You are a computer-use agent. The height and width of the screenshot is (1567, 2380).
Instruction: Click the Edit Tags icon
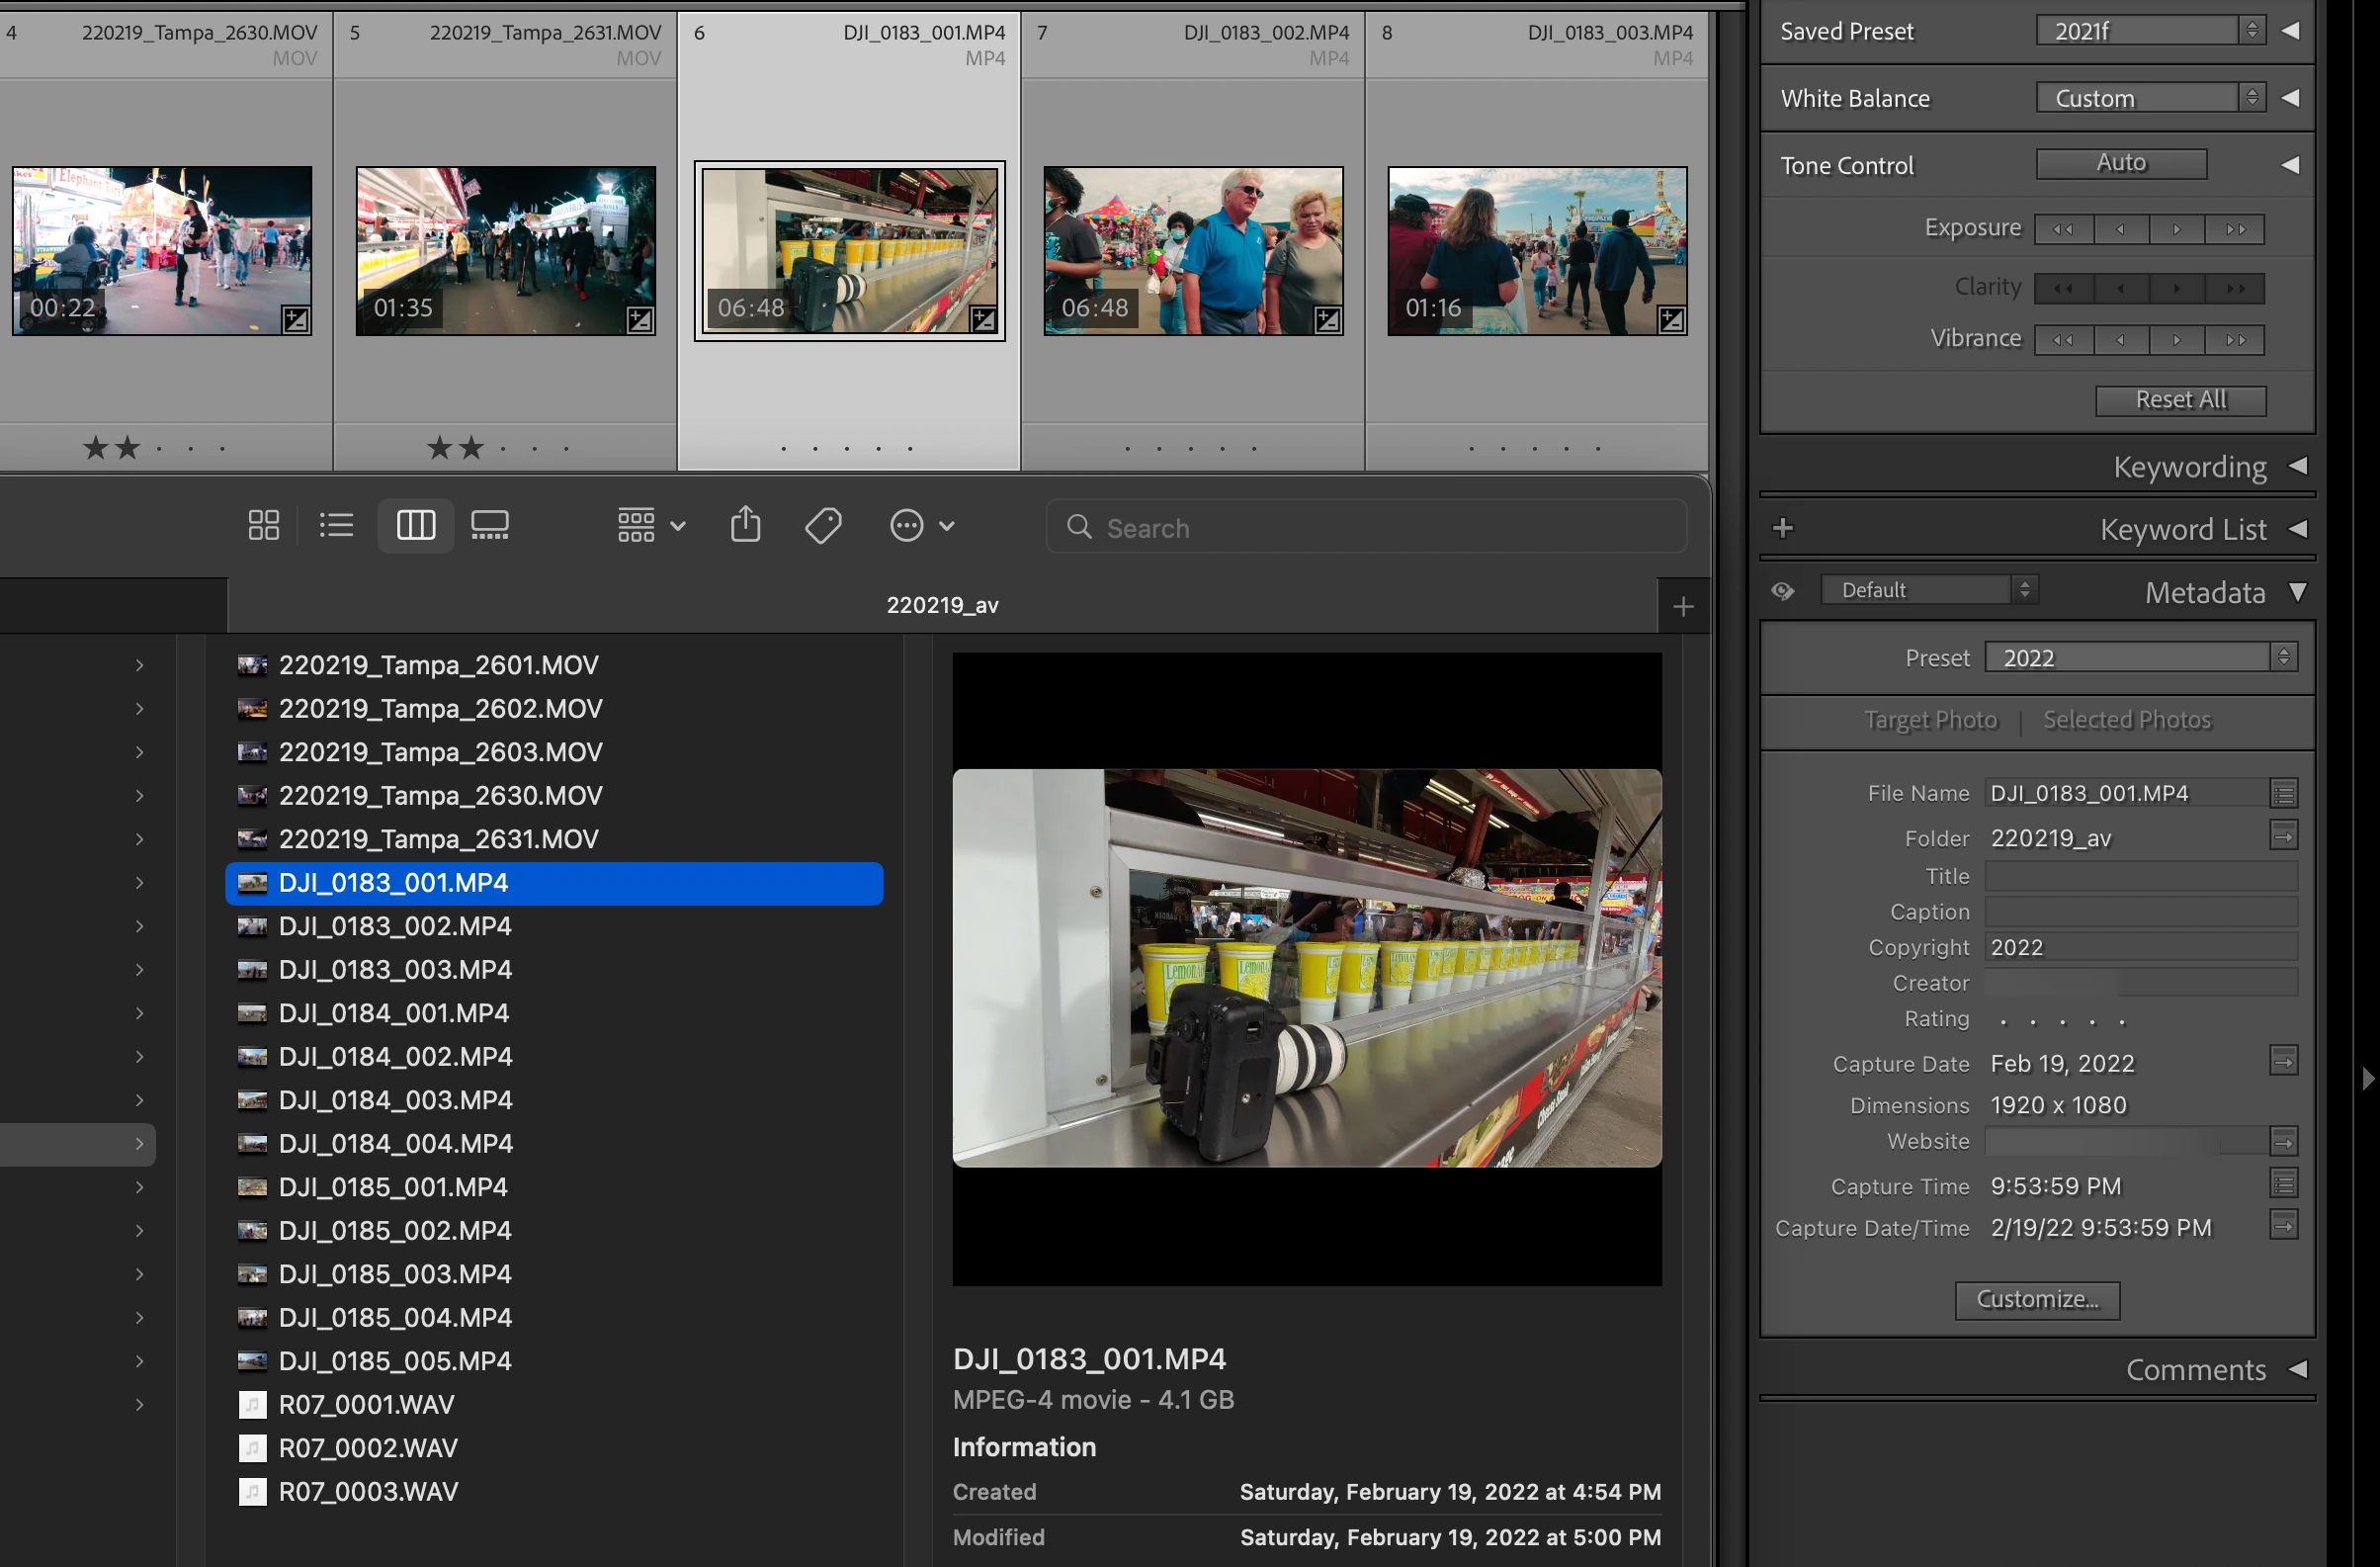point(823,525)
